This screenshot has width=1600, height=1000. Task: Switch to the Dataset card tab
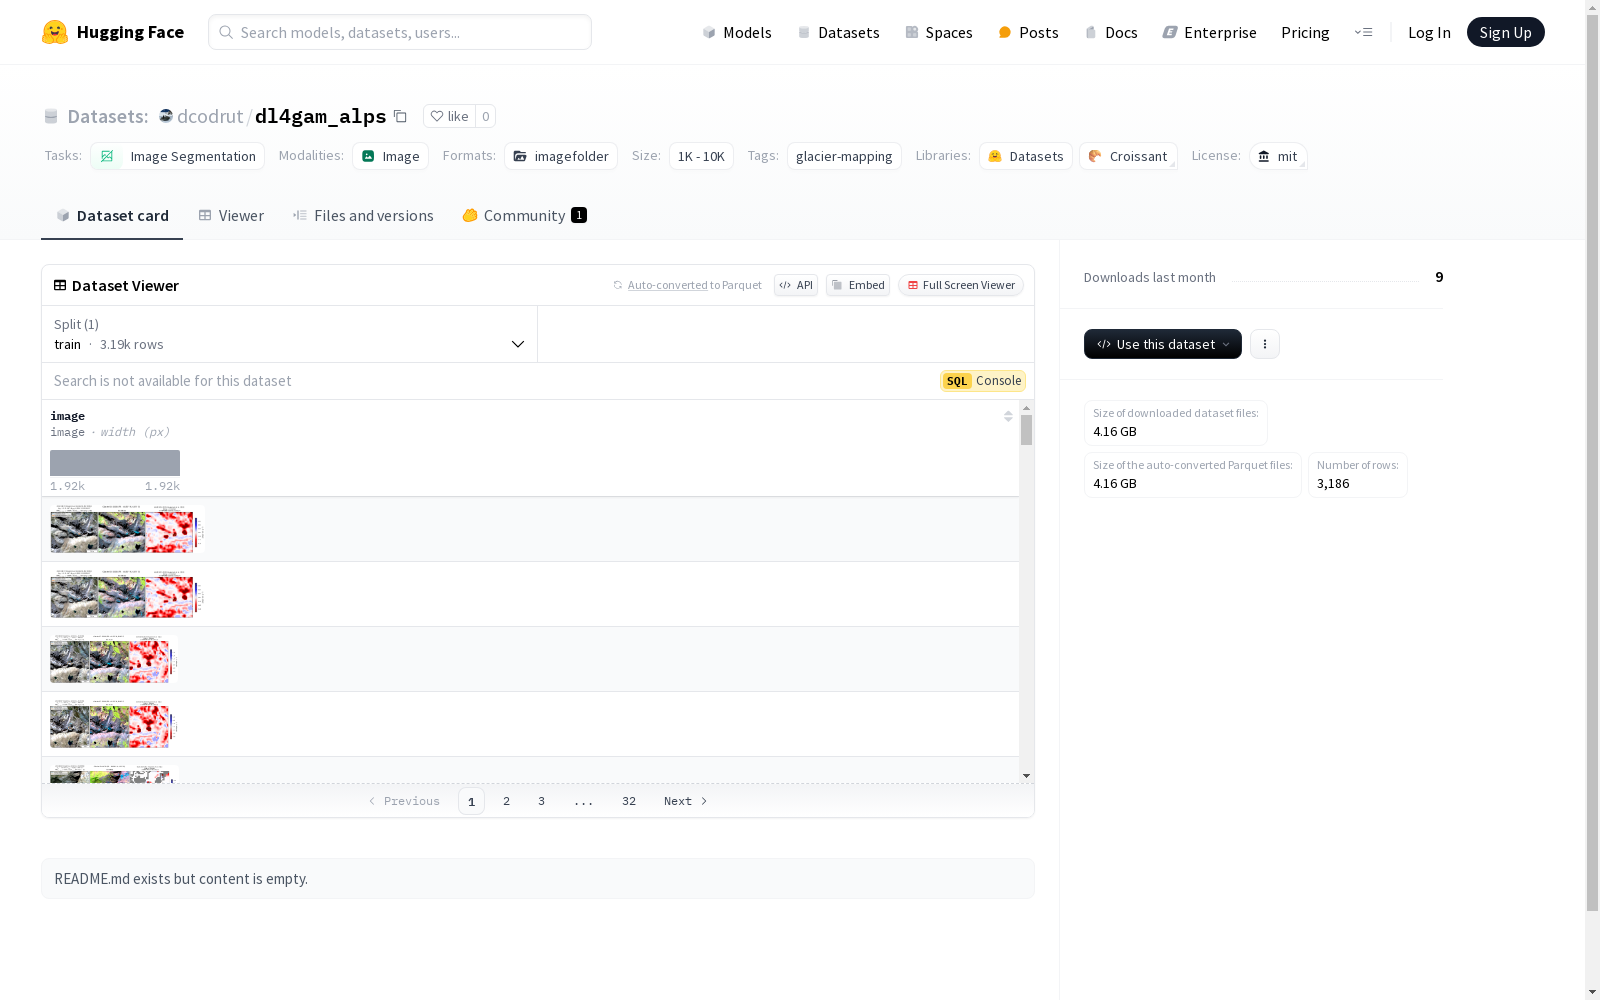(112, 215)
